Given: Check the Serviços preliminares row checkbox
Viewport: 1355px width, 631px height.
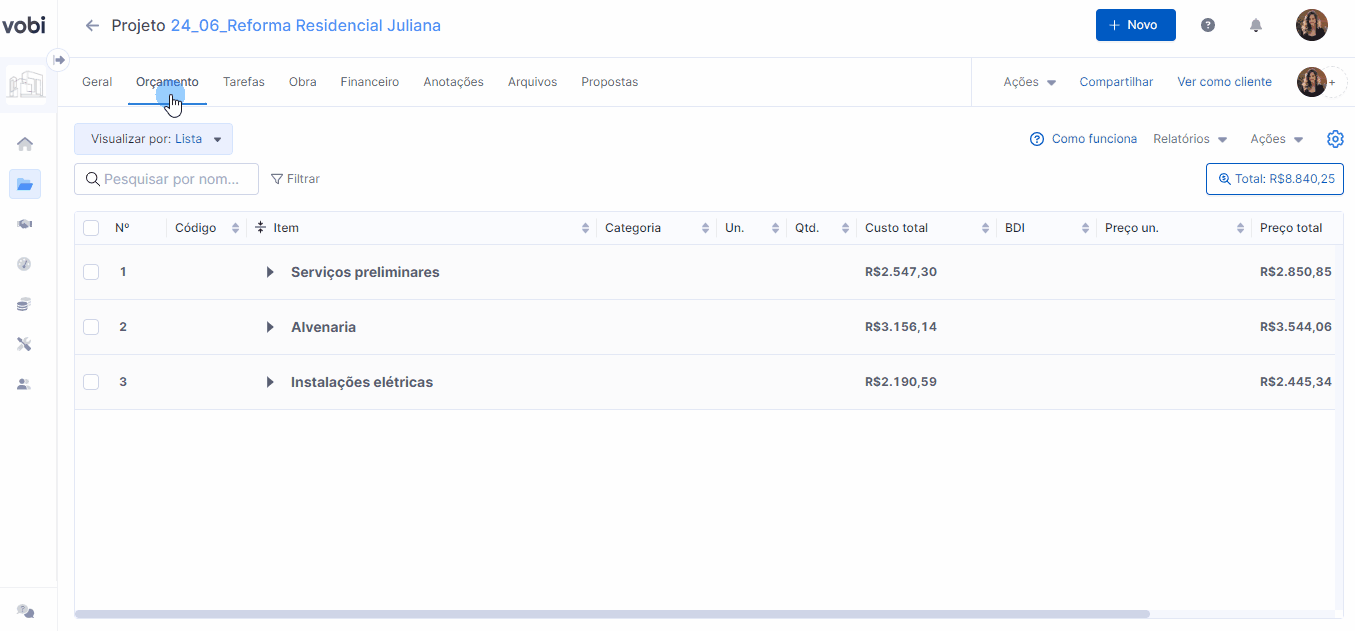Looking at the screenshot, I should 91,272.
